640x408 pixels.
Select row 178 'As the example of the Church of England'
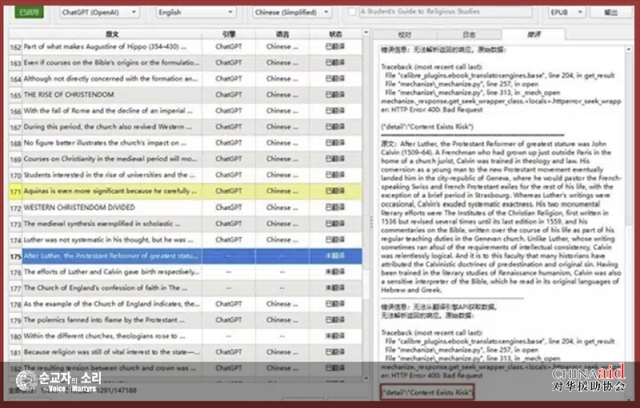185,304
